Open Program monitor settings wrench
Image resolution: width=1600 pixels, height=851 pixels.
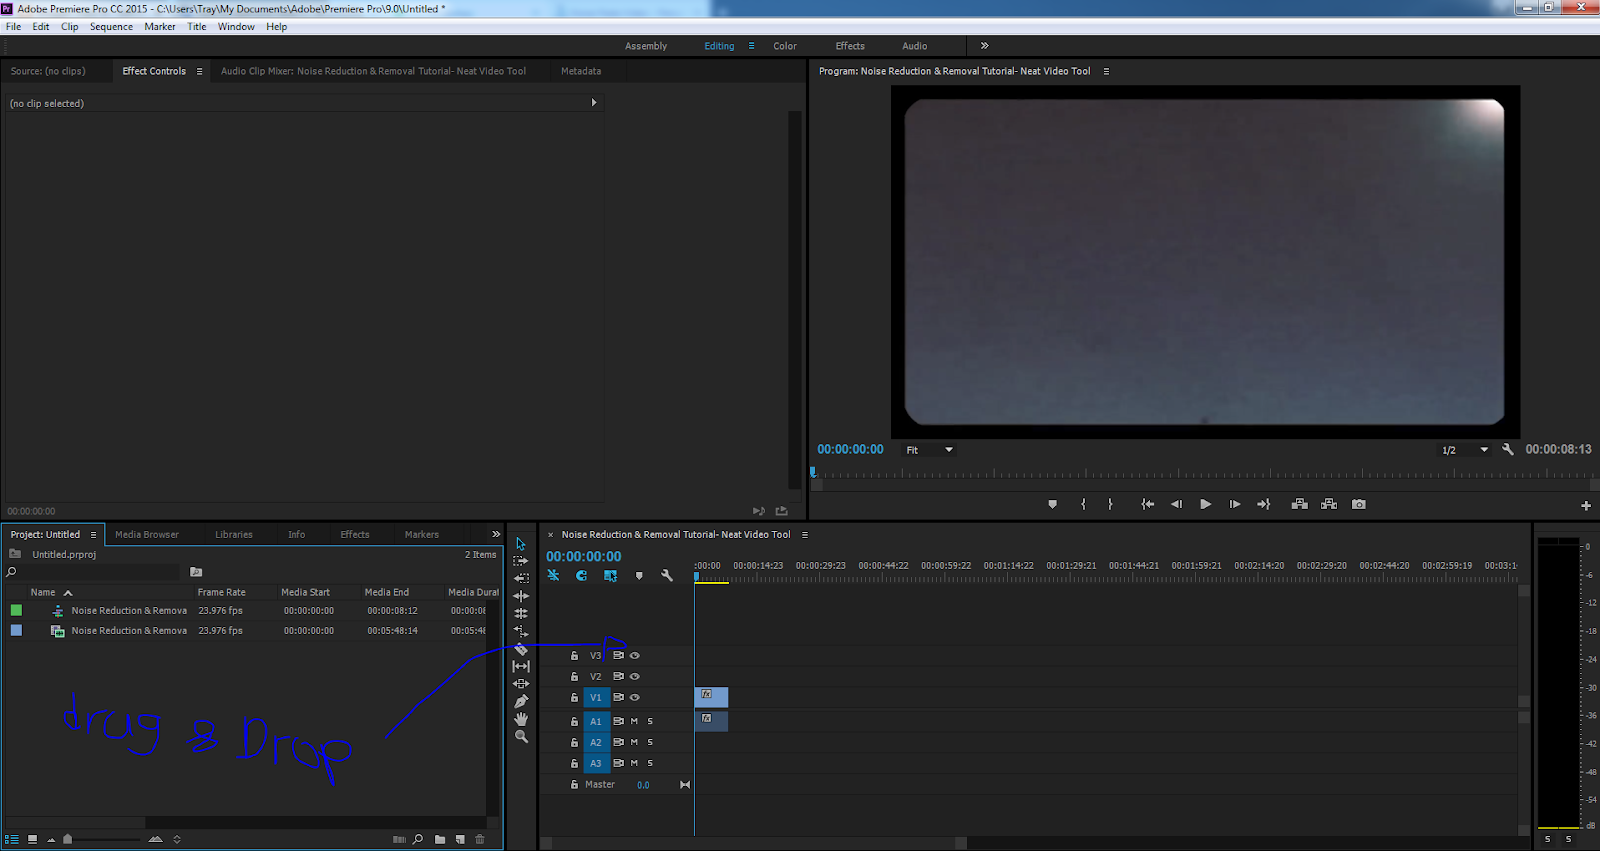(x=1508, y=449)
